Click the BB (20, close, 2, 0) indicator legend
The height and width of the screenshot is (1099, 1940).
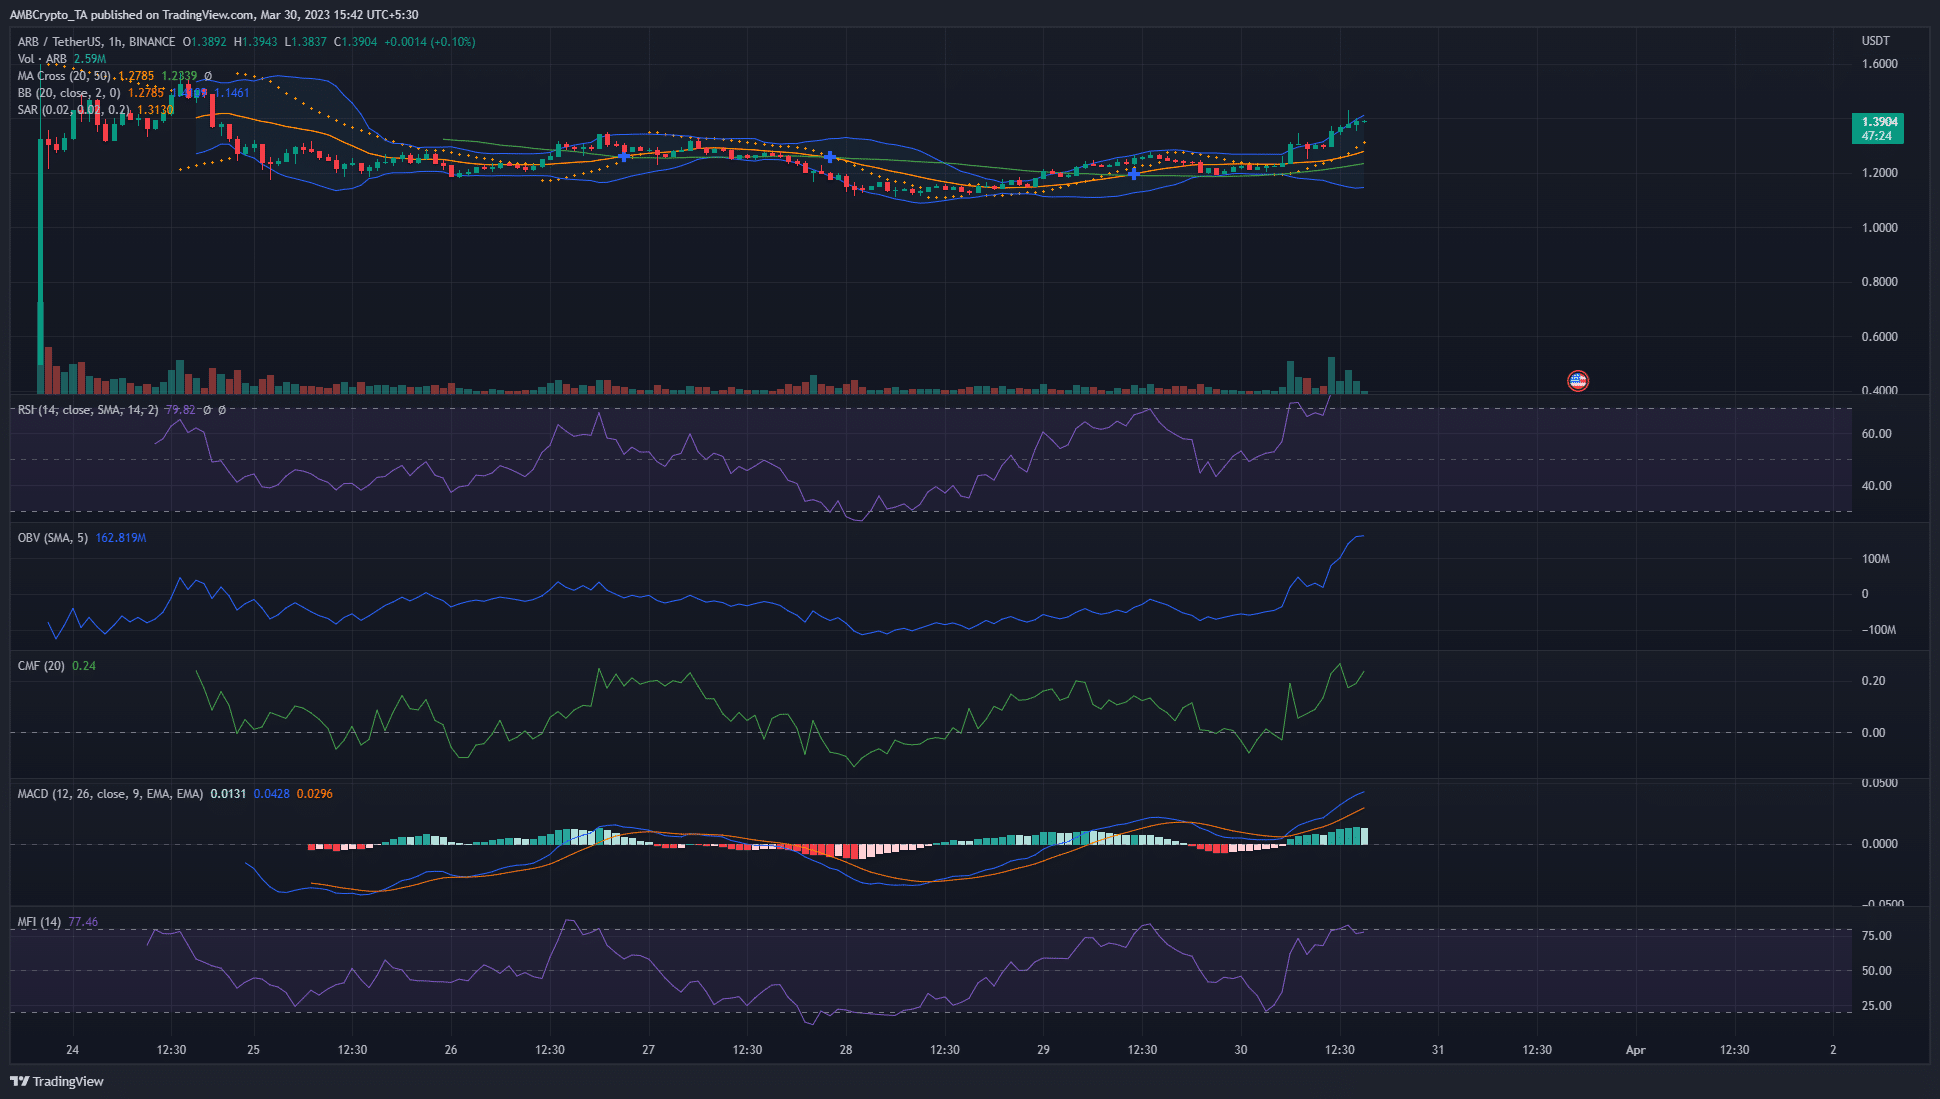70,92
